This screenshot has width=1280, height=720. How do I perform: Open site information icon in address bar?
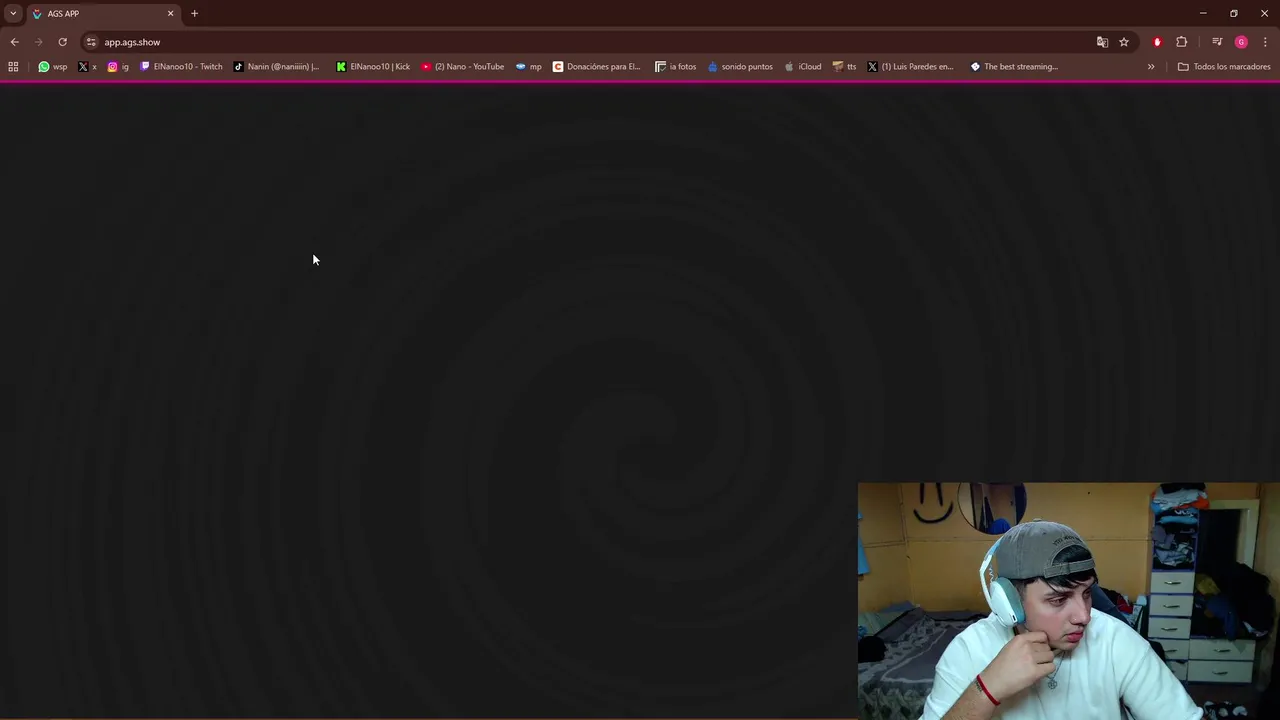pos(91,42)
